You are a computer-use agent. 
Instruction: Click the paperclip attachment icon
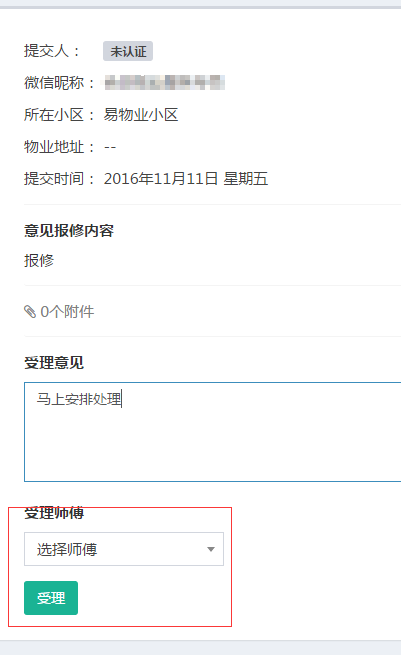30,312
